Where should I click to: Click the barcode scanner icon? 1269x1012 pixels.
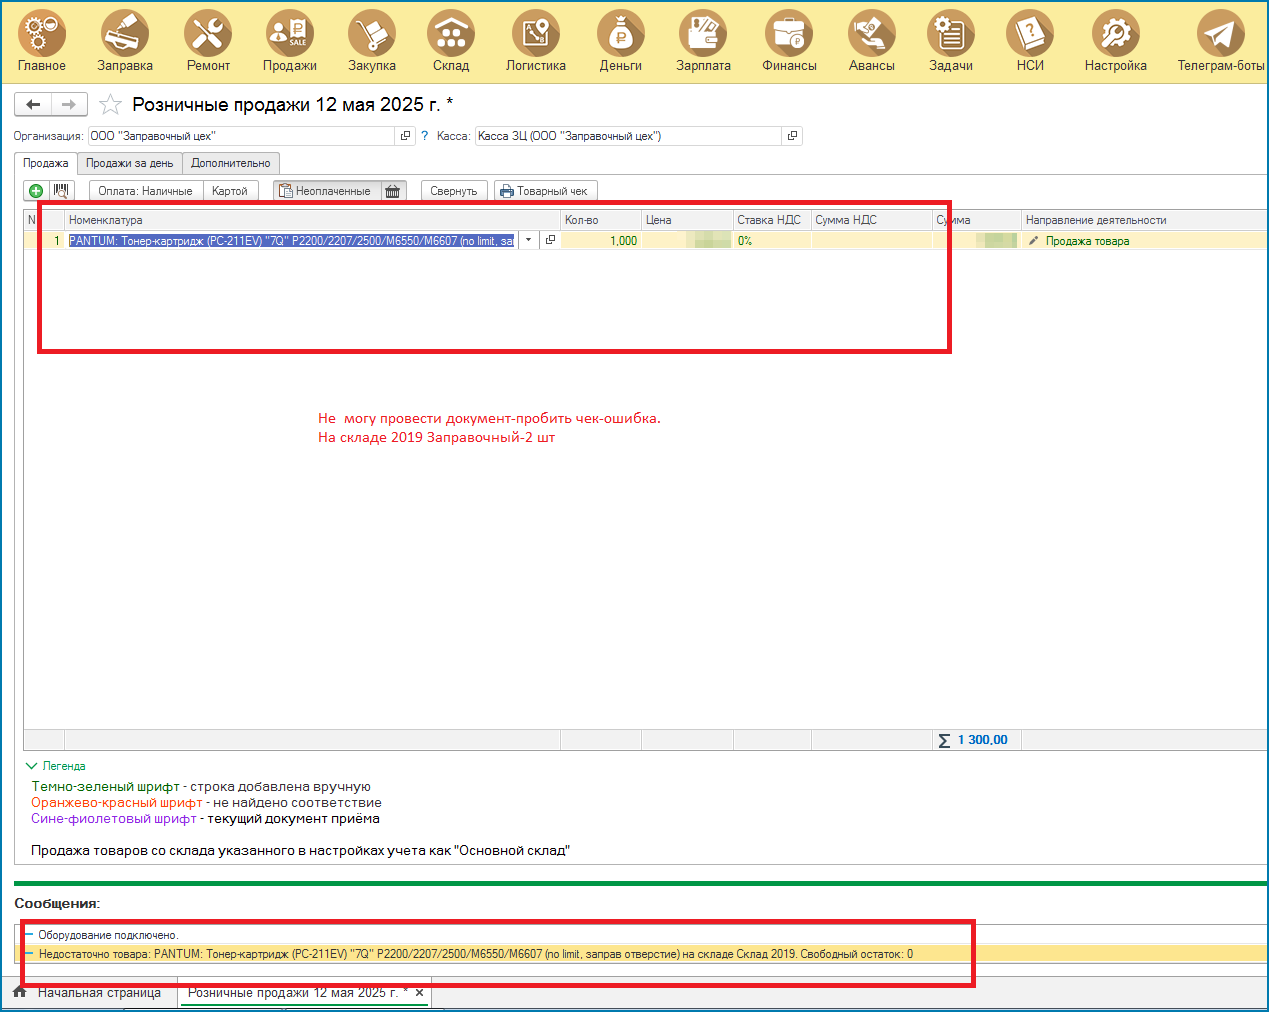[61, 191]
